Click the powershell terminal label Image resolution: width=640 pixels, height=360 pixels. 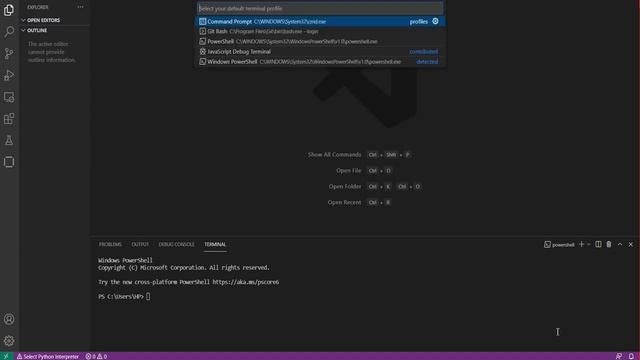(x=559, y=244)
